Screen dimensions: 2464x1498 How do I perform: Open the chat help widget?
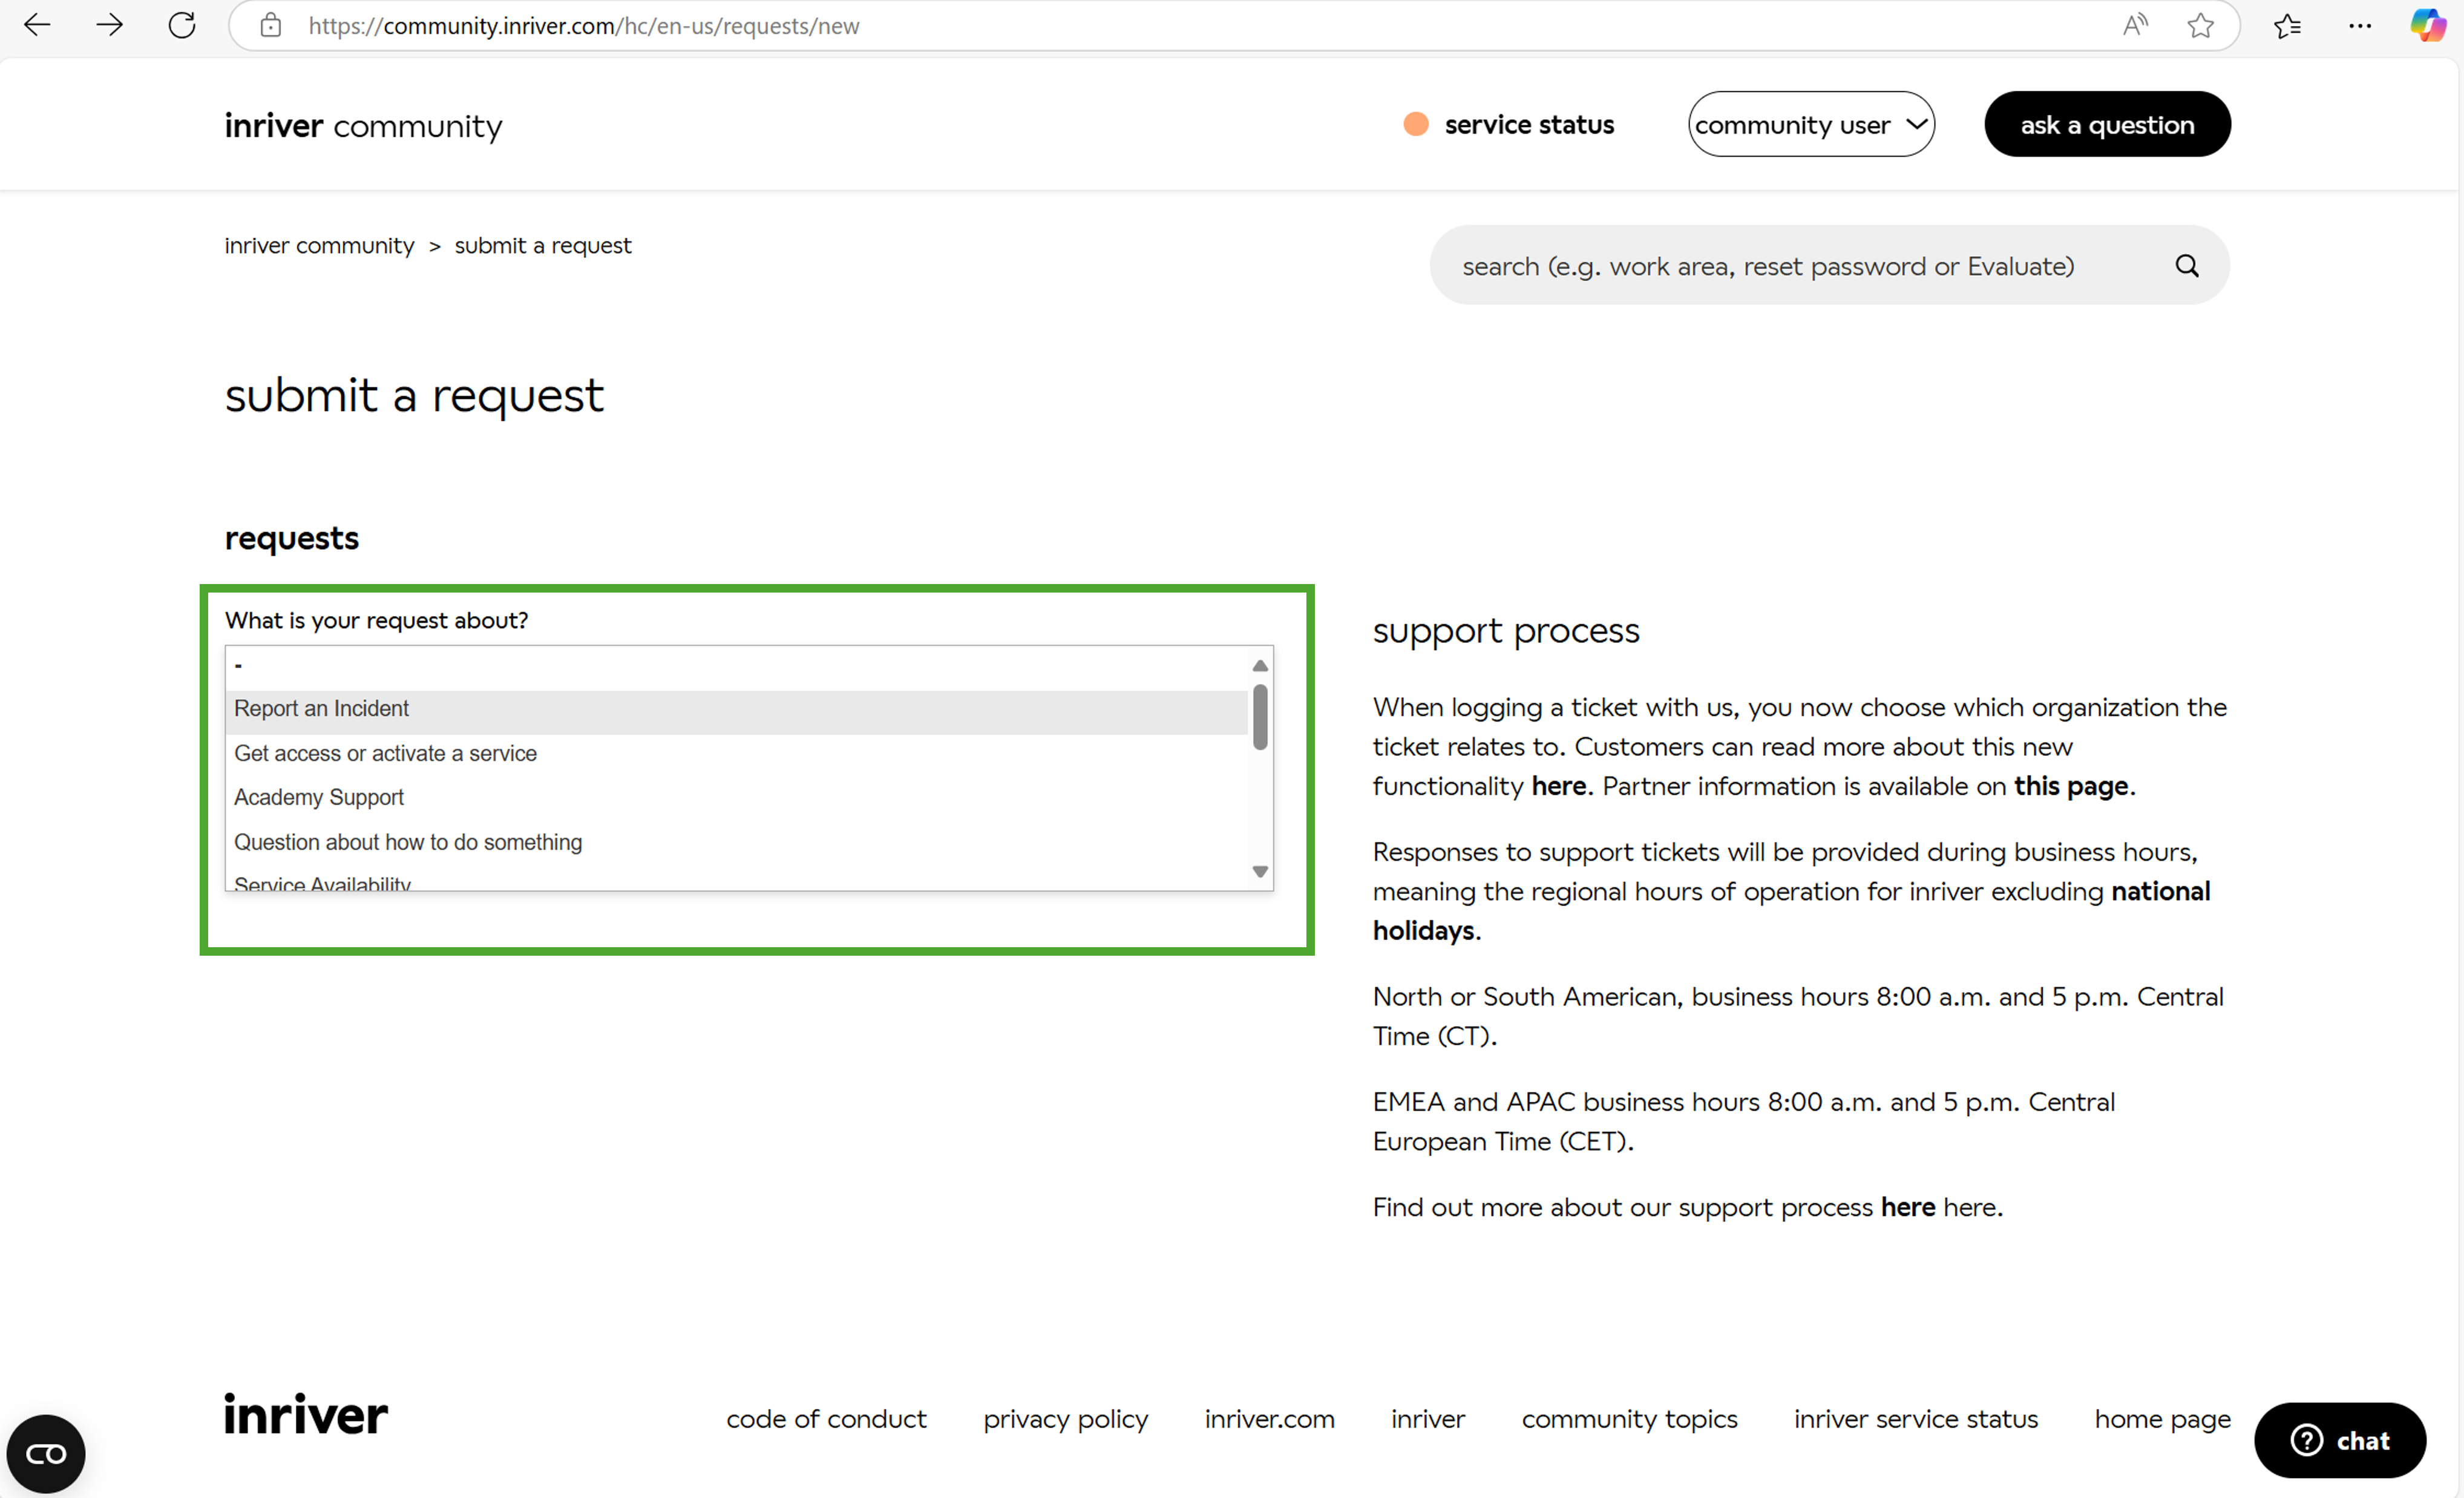tap(2339, 1440)
